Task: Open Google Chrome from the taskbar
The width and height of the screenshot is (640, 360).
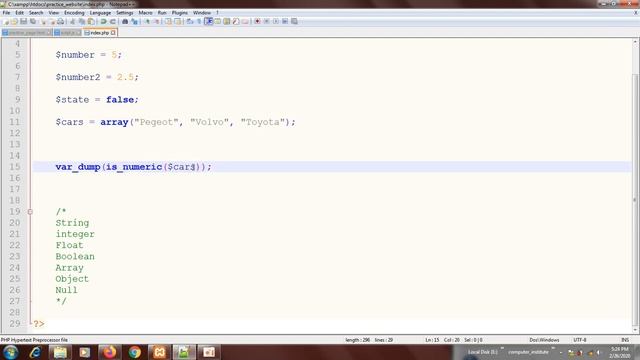Action: (134, 352)
